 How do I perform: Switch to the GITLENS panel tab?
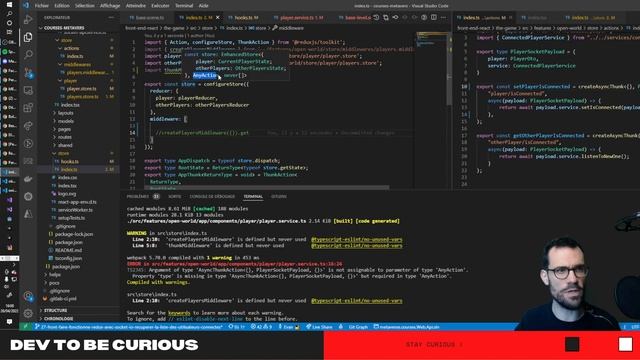[279, 197]
